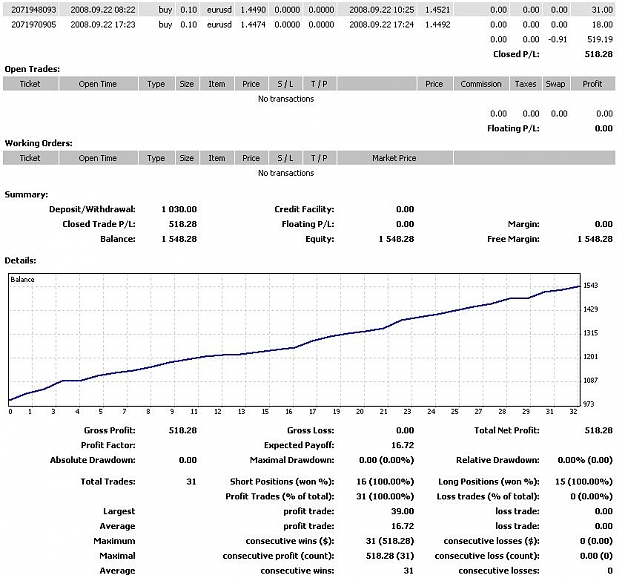625x578 pixels.
Task: Click the Balance label in Summary
Action: [118, 239]
